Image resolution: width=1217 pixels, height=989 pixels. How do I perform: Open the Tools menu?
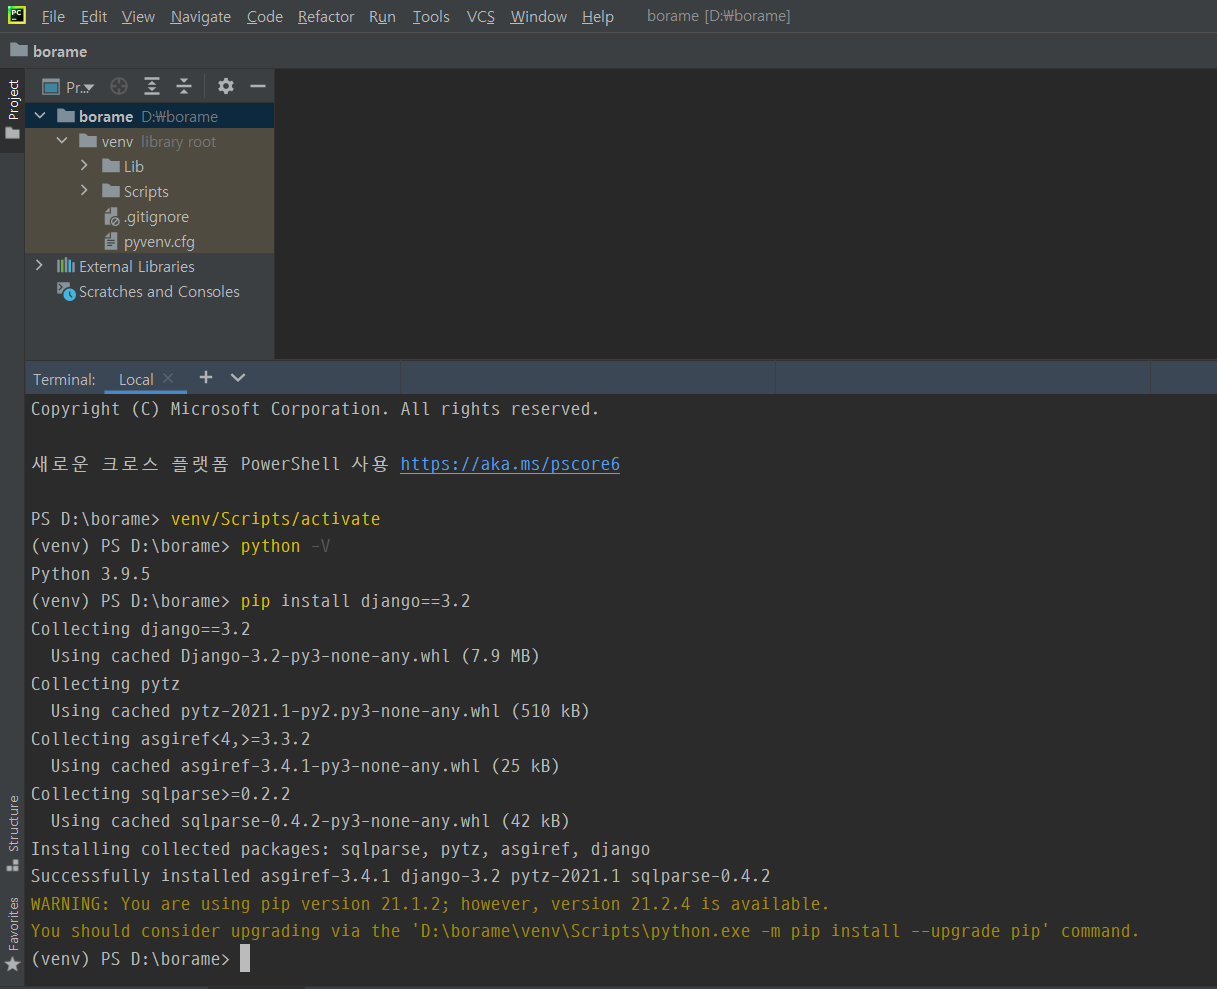click(x=431, y=17)
